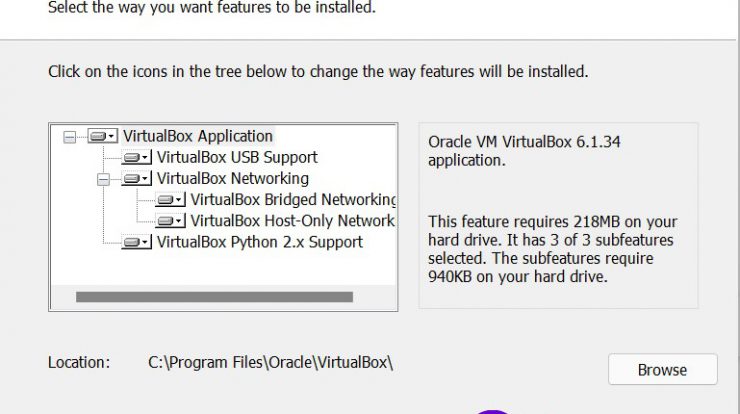The width and height of the screenshot is (740, 414).
Task: Click the feature tree horizontal scrollbar
Action: pos(214,297)
